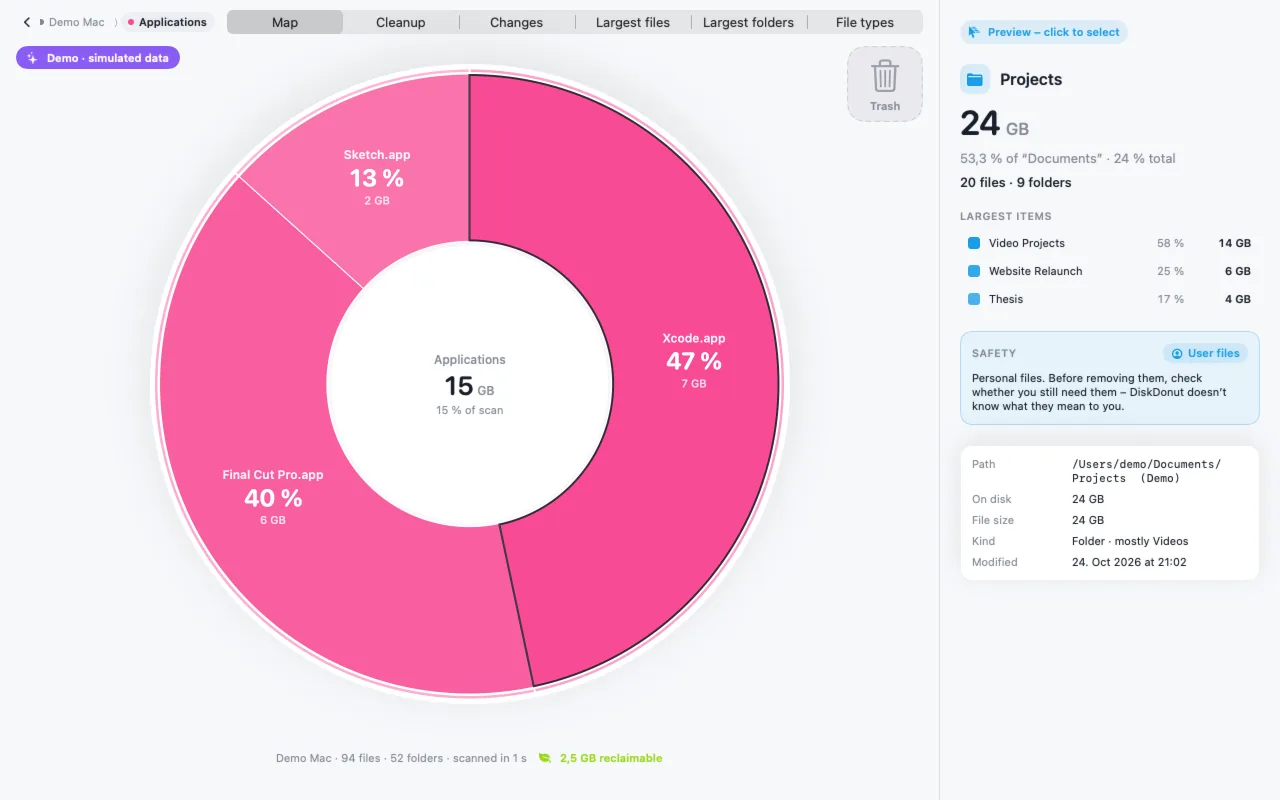Viewport: 1280px width, 800px height.
Task: Switch to the Map tab
Action: pos(285,22)
